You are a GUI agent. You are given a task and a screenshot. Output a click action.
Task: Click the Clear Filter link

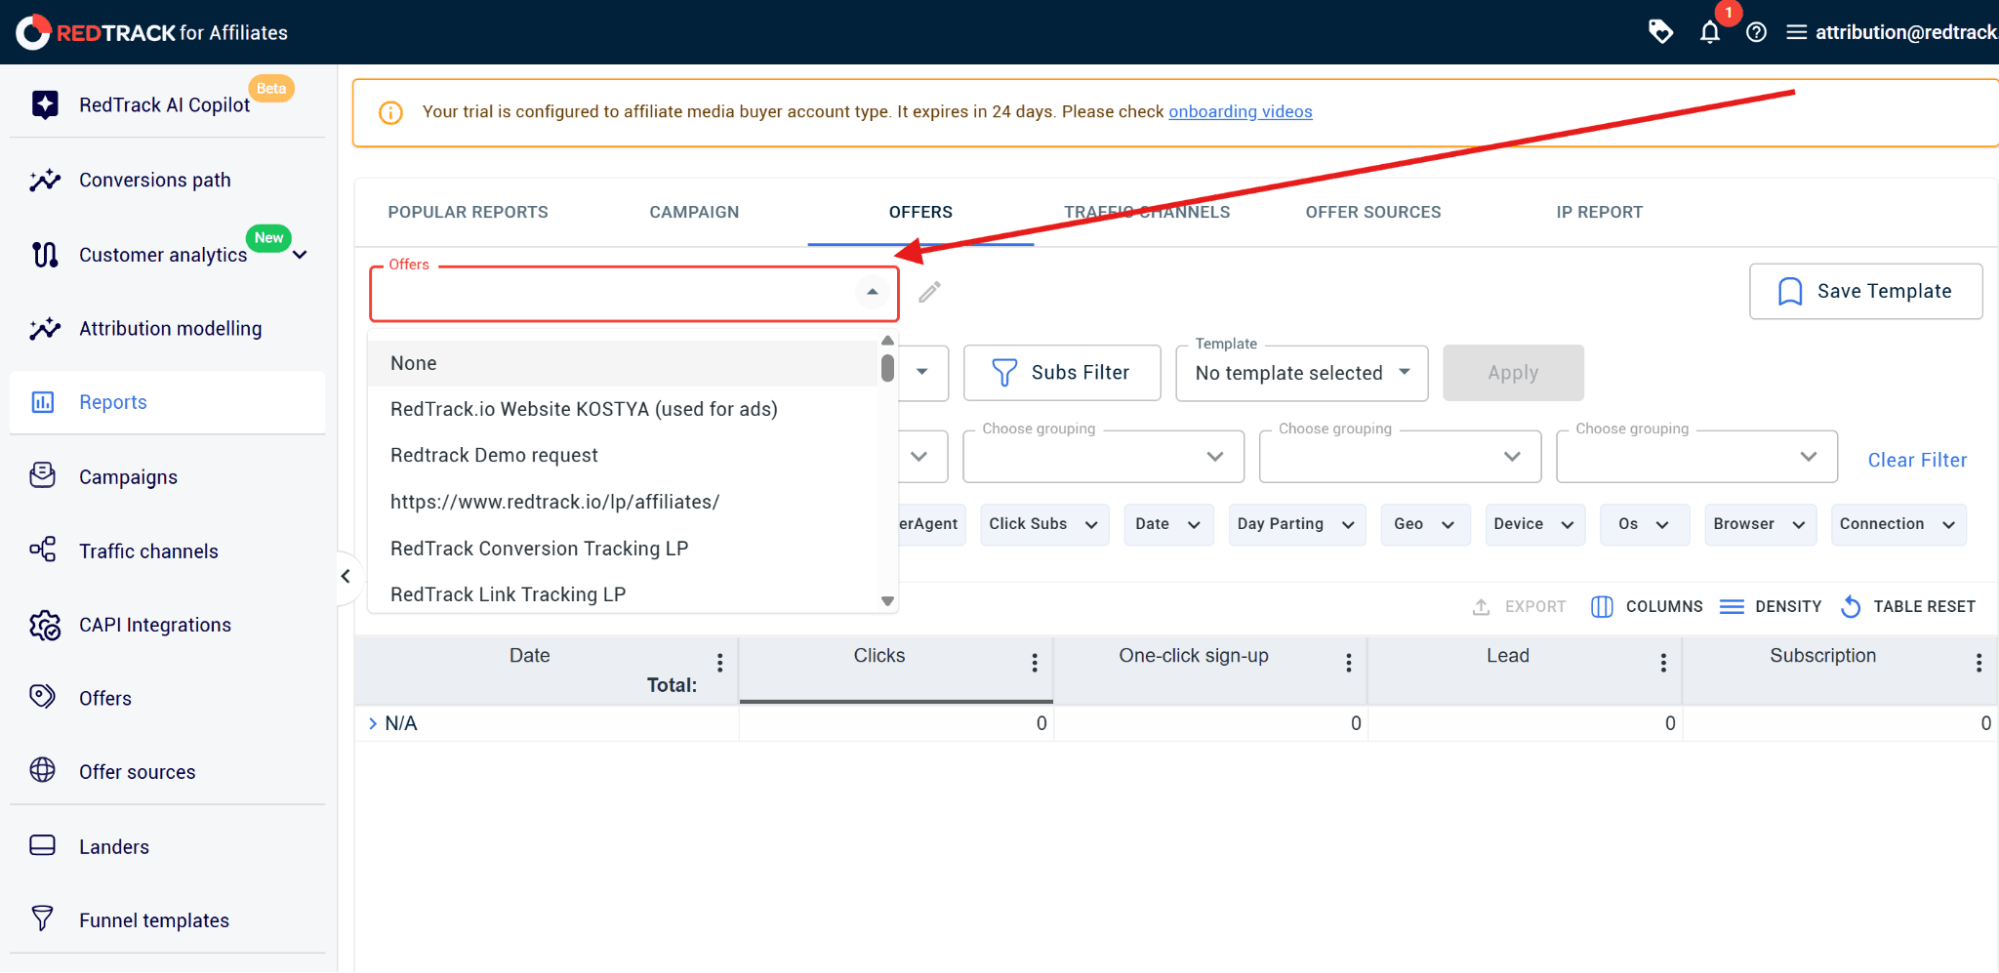[1917, 460]
